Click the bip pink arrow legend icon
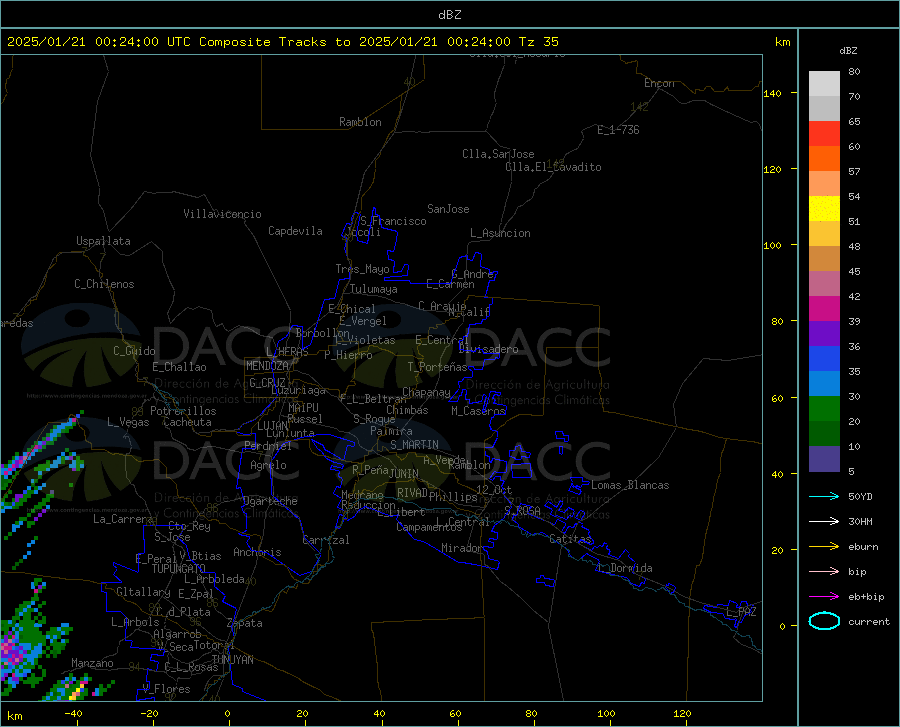The image size is (900, 727). 824,572
